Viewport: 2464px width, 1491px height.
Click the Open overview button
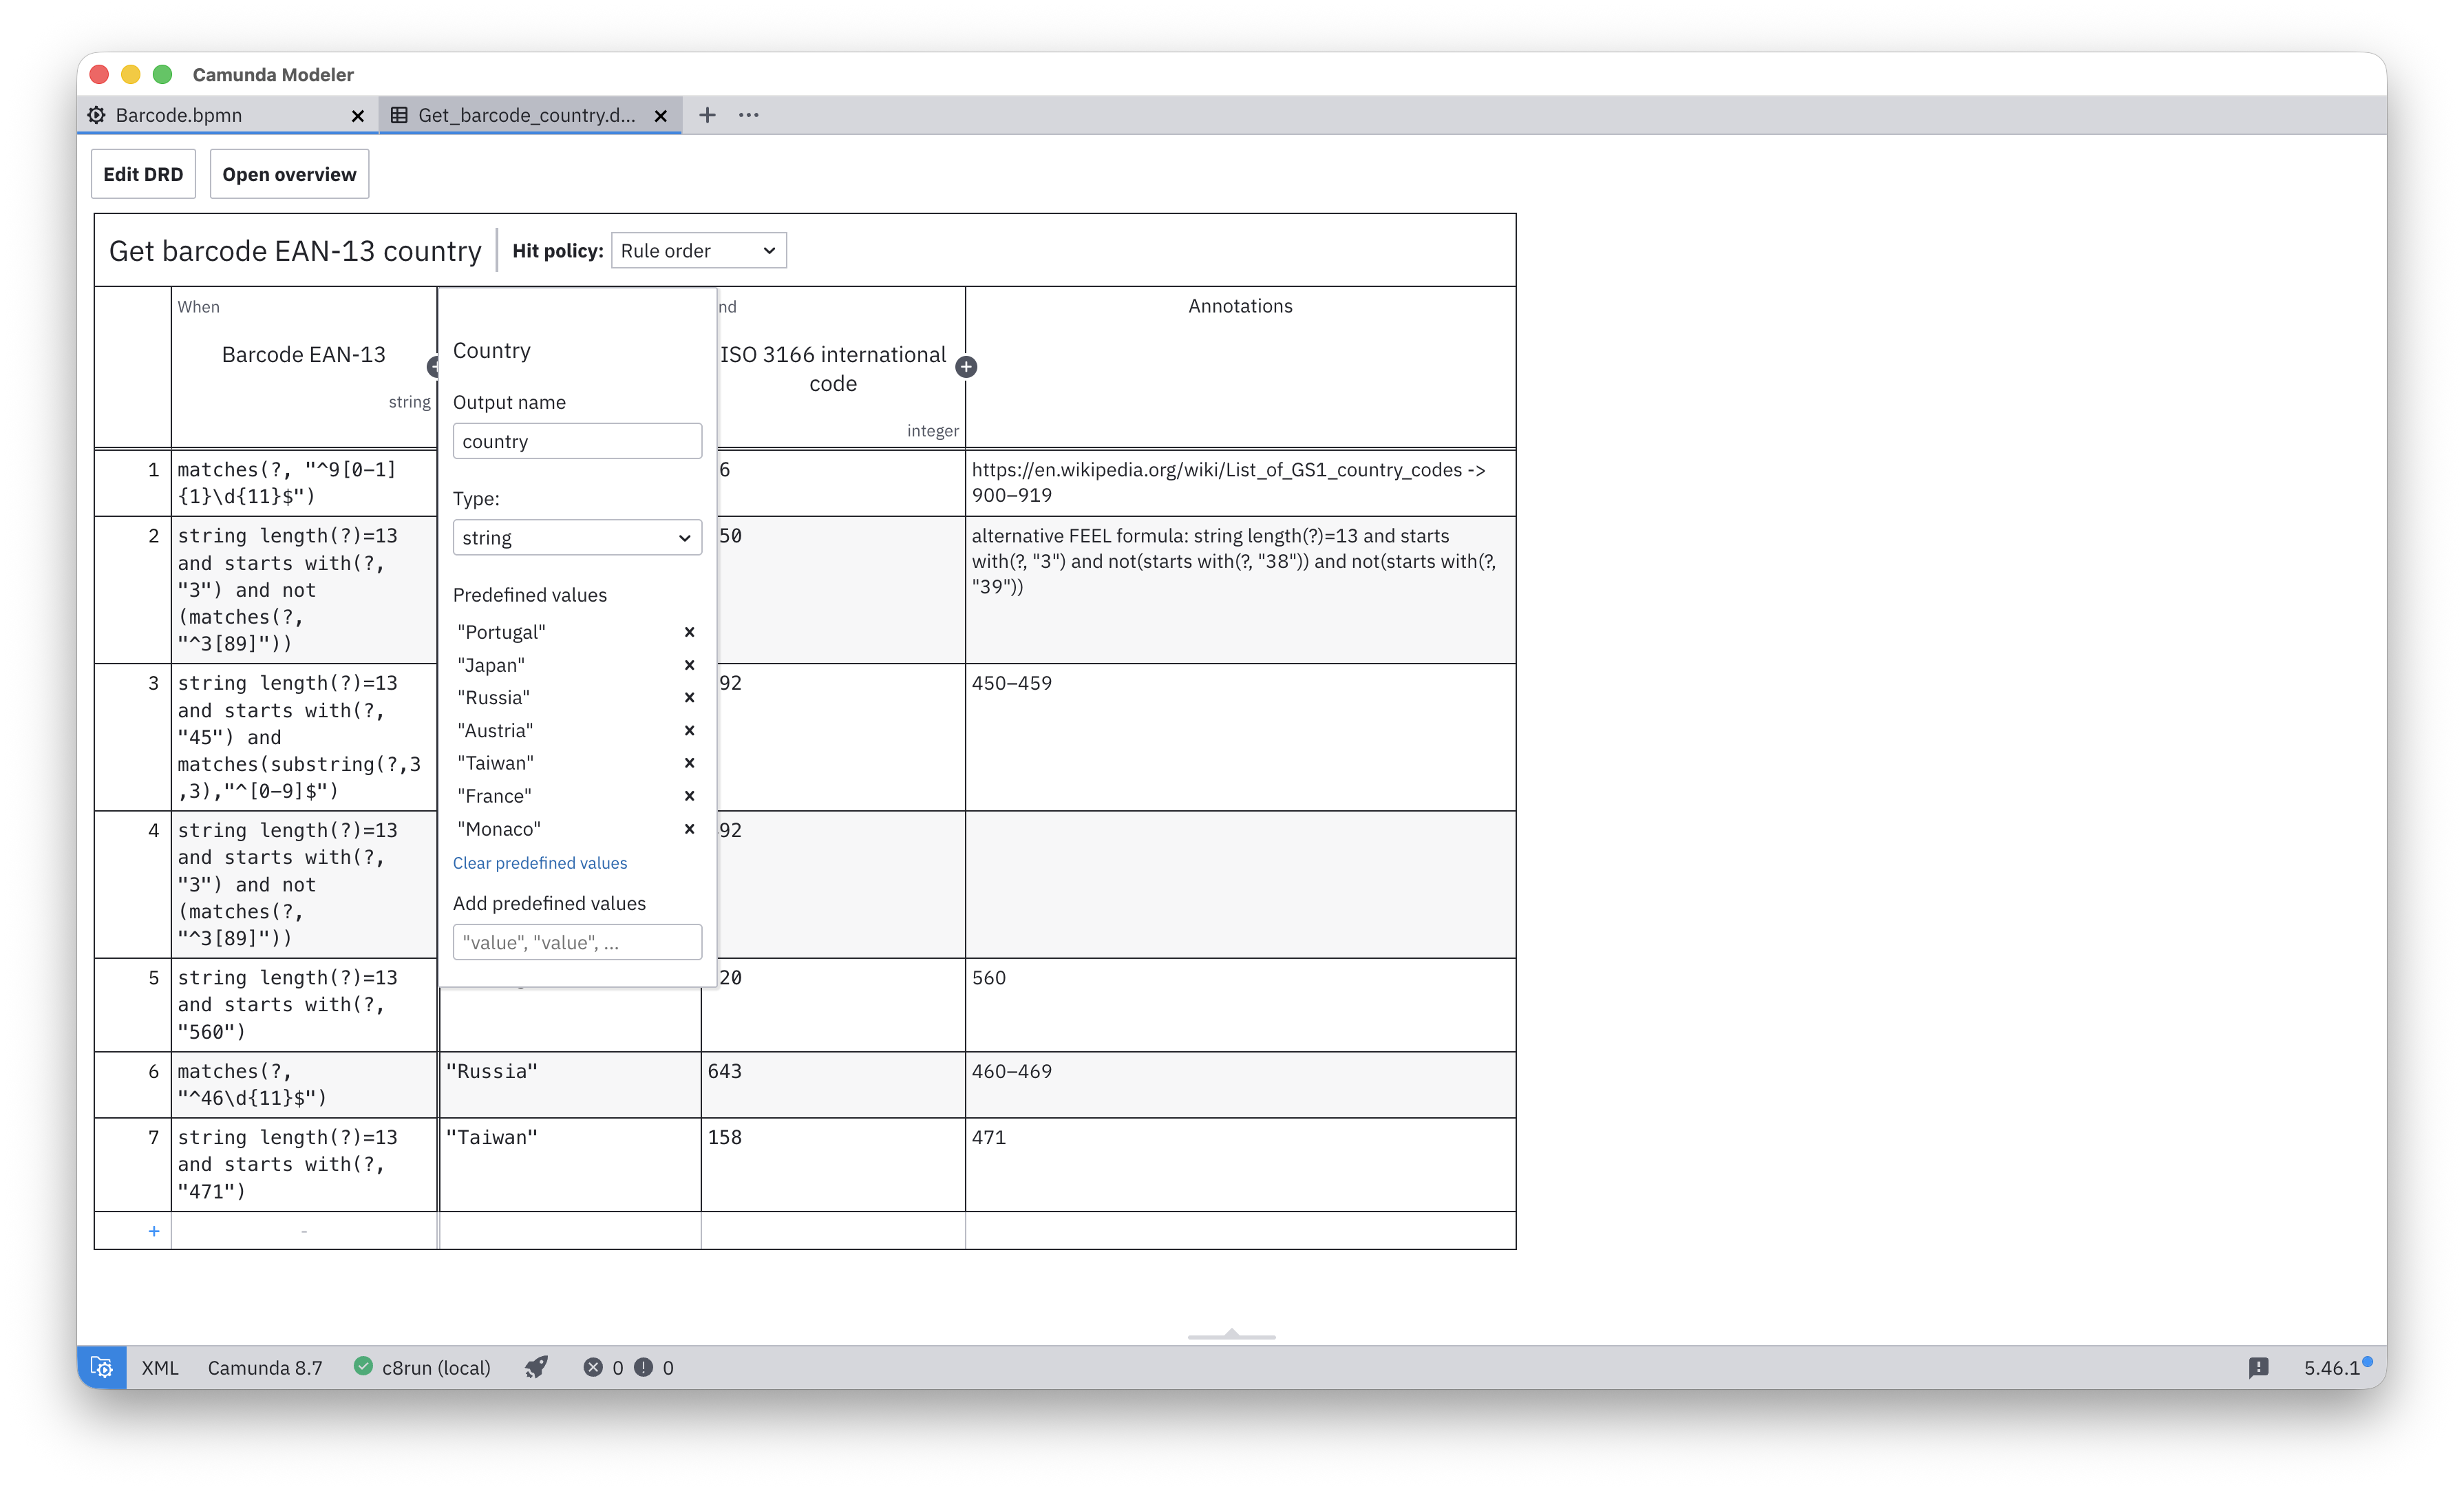pyautogui.click(x=289, y=174)
